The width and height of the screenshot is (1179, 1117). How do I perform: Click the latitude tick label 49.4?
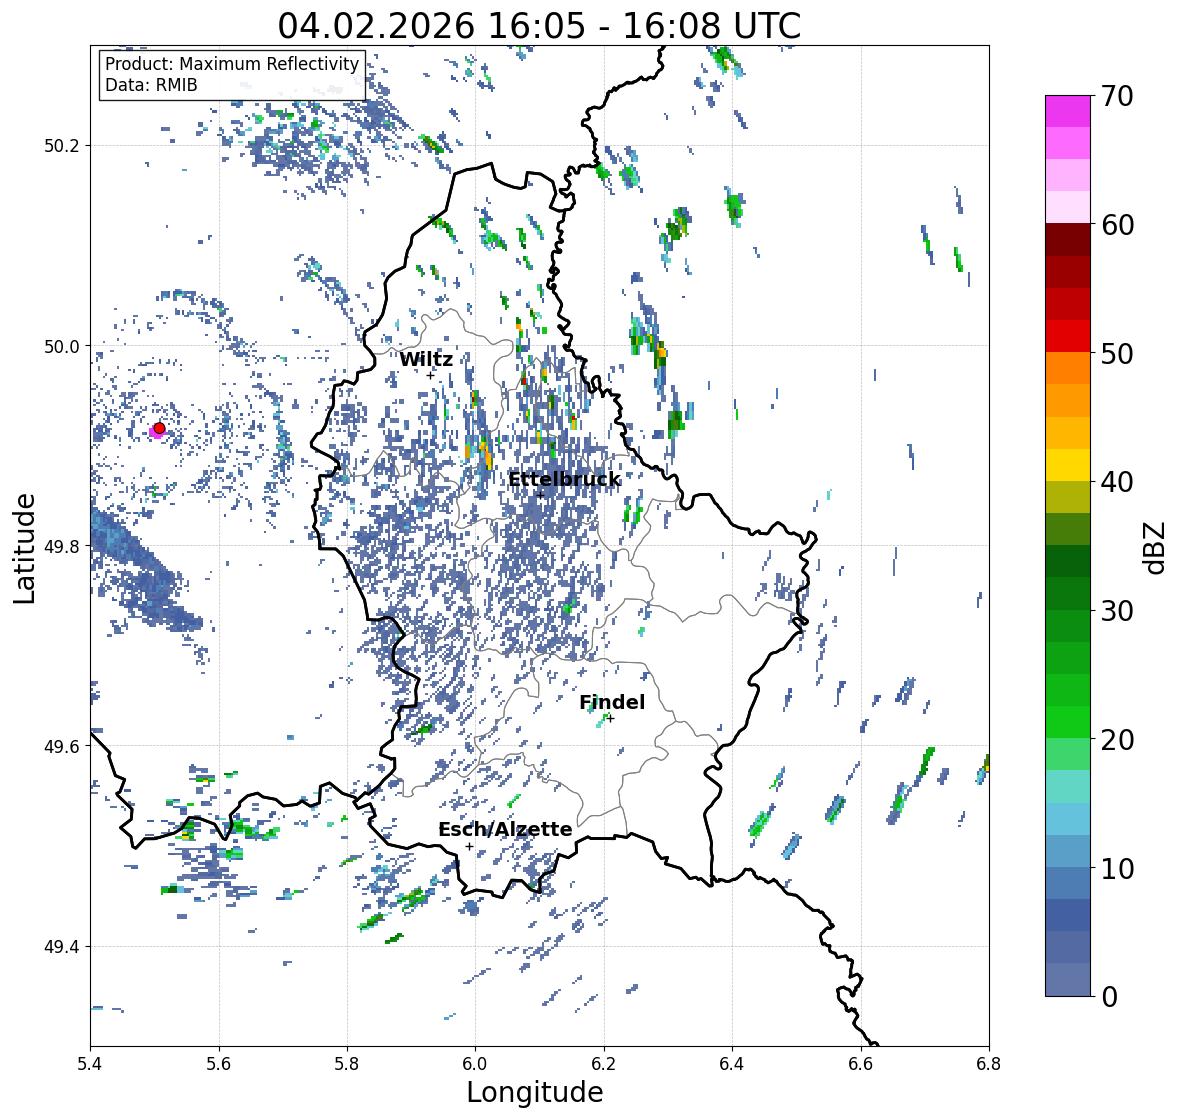tap(62, 947)
